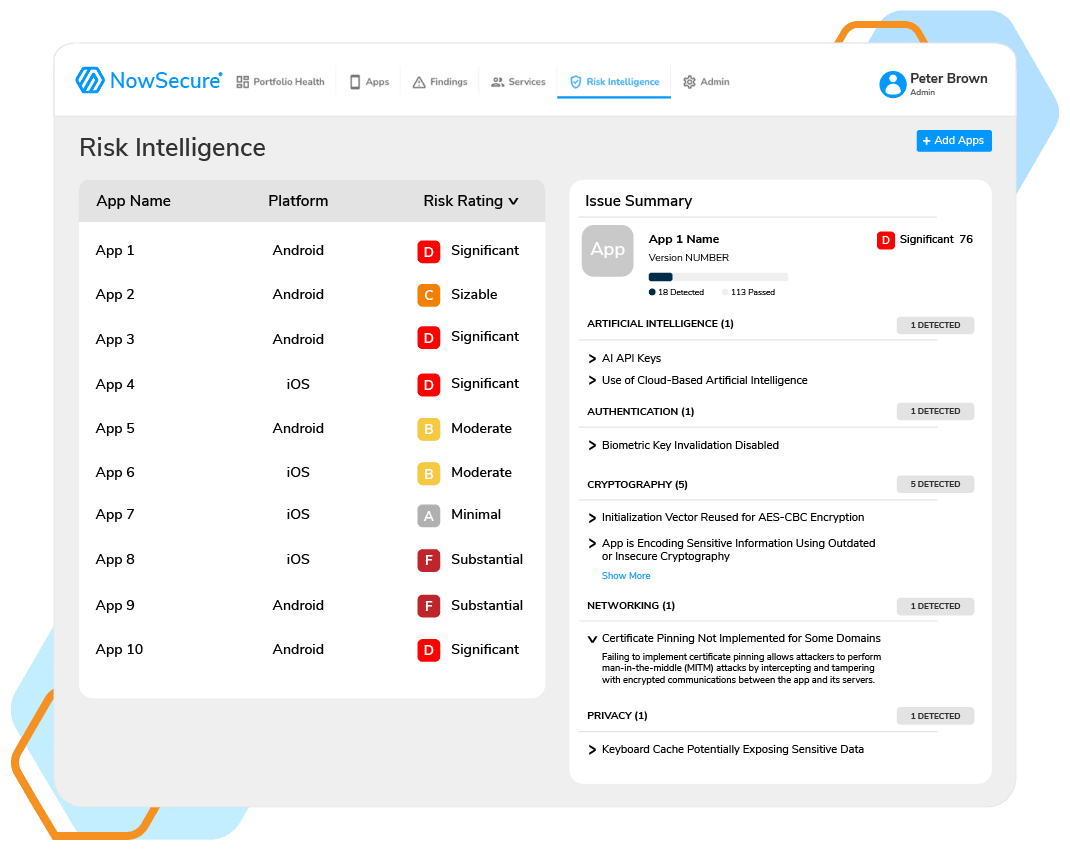Click the 113 Passed legend label
The image size is (1070, 850).
click(753, 292)
